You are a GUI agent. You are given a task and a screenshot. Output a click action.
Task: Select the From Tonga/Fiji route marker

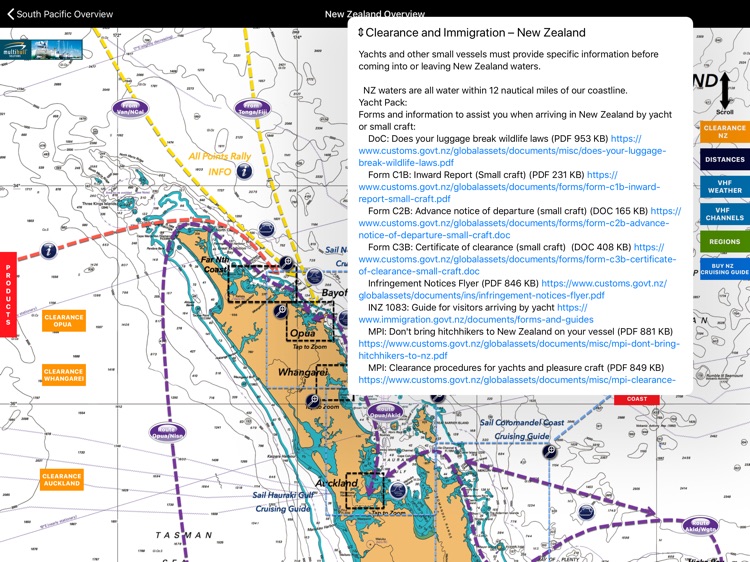tap(253, 109)
